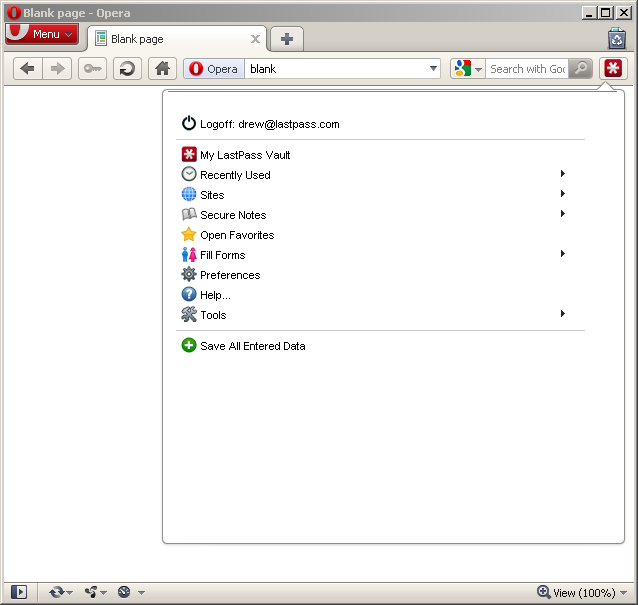
Task: Expand the Fill Forms submenu arrow
Action: point(563,254)
